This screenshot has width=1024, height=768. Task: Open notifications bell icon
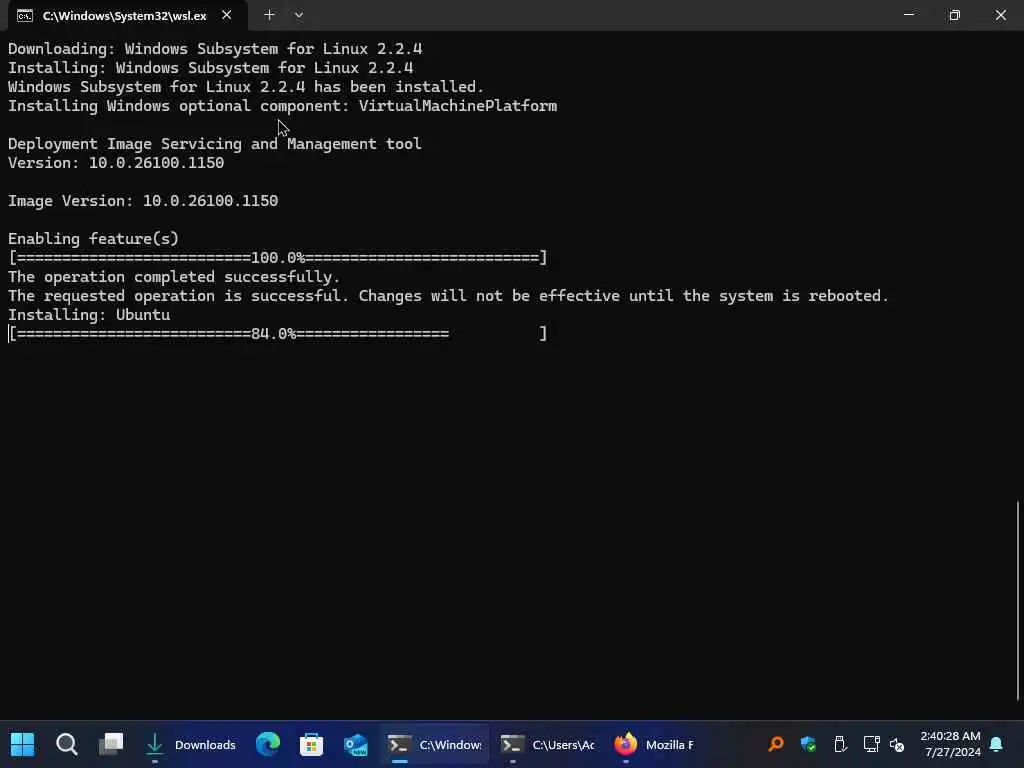tap(997, 744)
